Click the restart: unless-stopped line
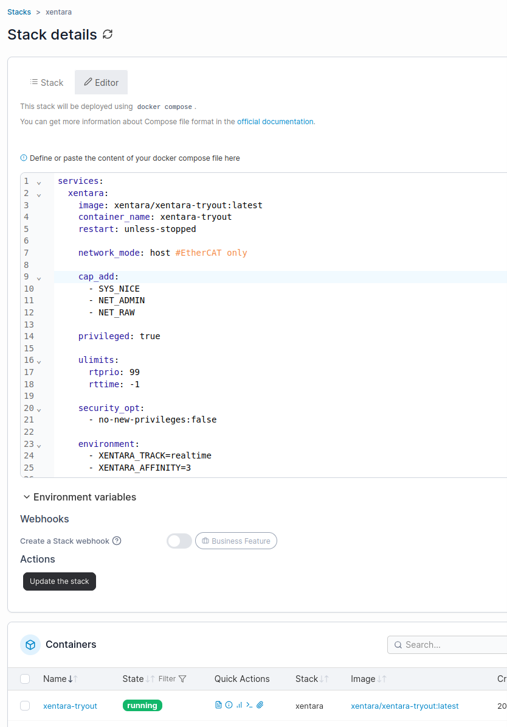Image resolution: width=507 pixels, height=727 pixels. tap(137, 229)
